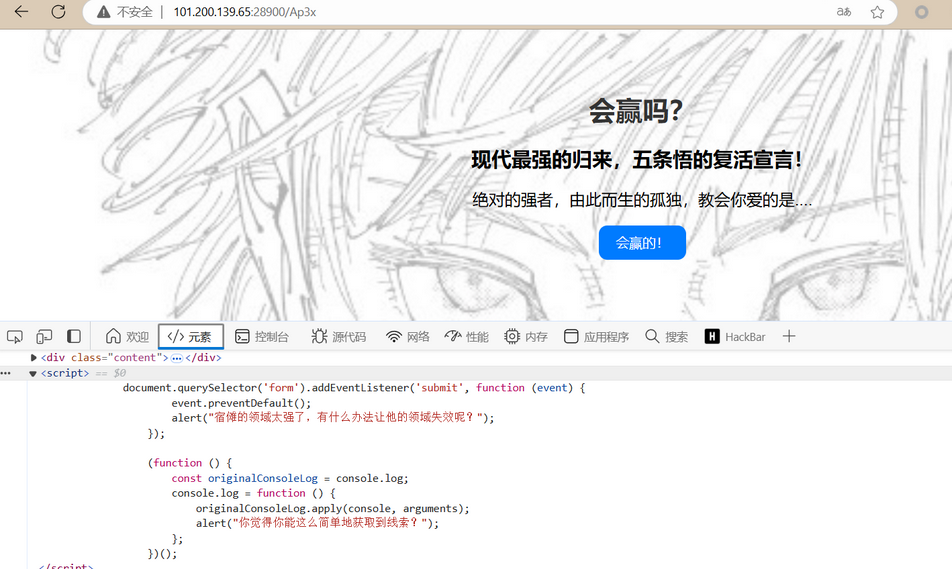Click the alert line 你觉得你能这么简单地获取到线索？
The height and width of the screenshot is (569, 952).
pyautogui.click(x=317, y=523)
